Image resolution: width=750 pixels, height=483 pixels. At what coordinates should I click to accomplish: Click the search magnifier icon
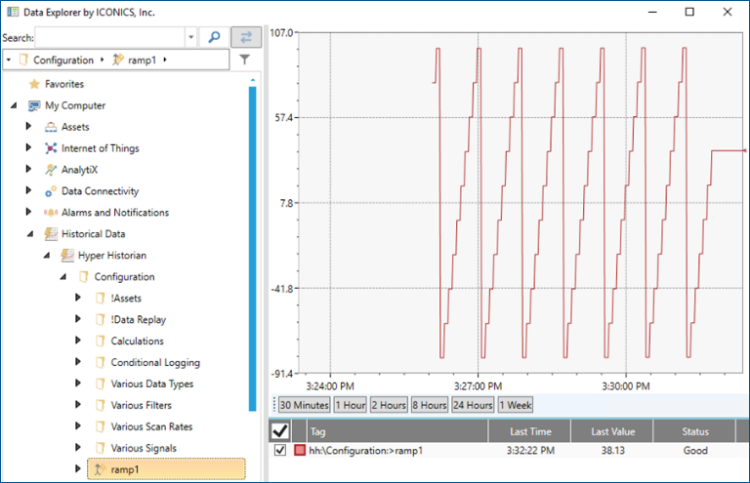point(214,37)
